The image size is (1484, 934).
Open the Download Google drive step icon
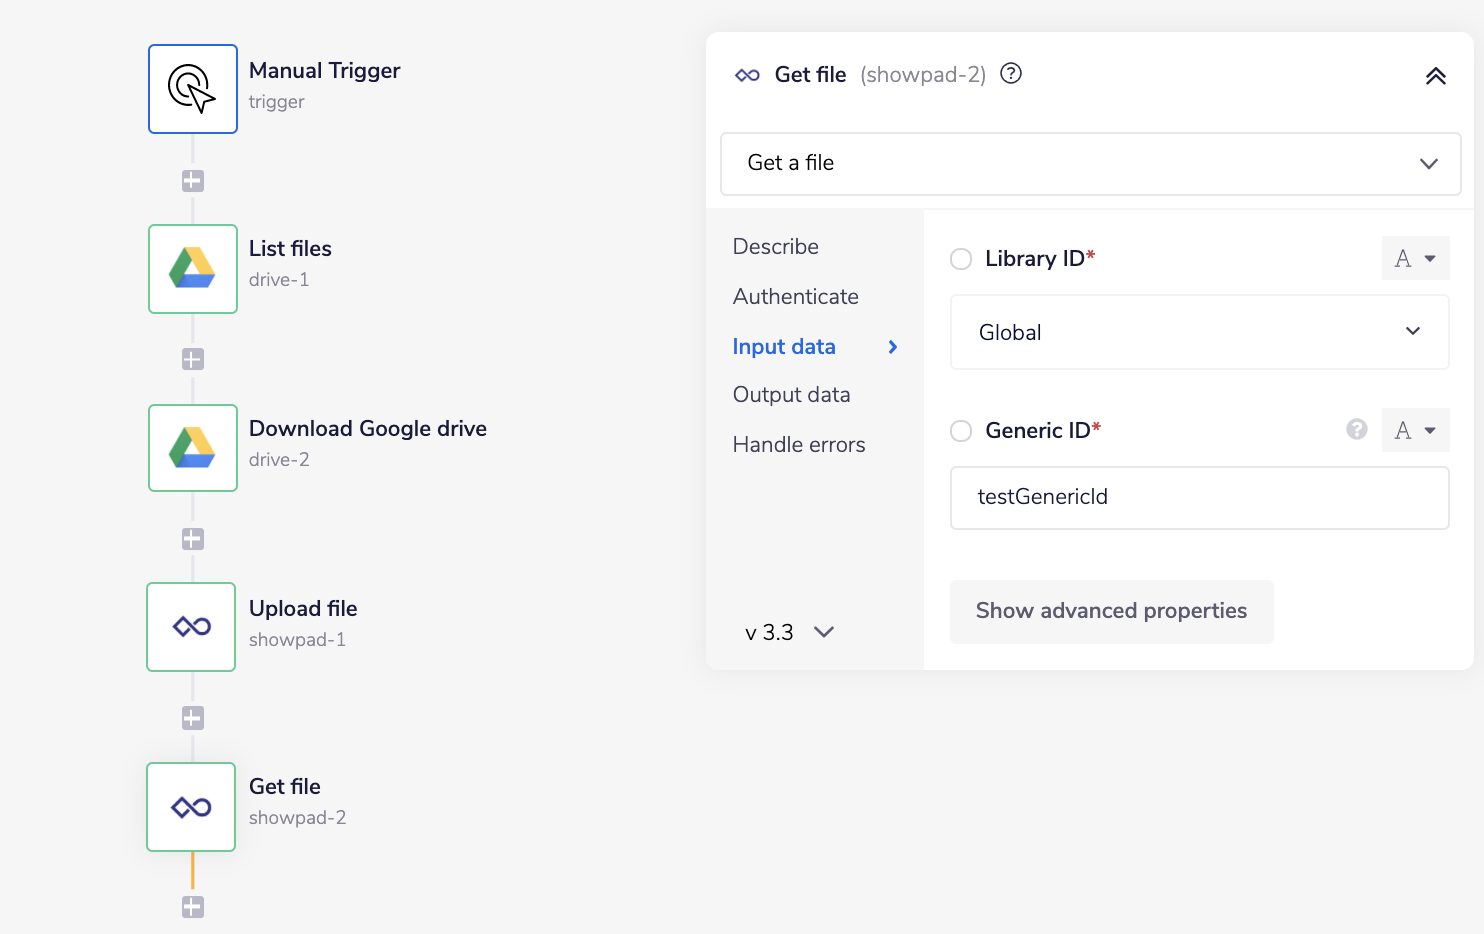[x=193, y=448]
